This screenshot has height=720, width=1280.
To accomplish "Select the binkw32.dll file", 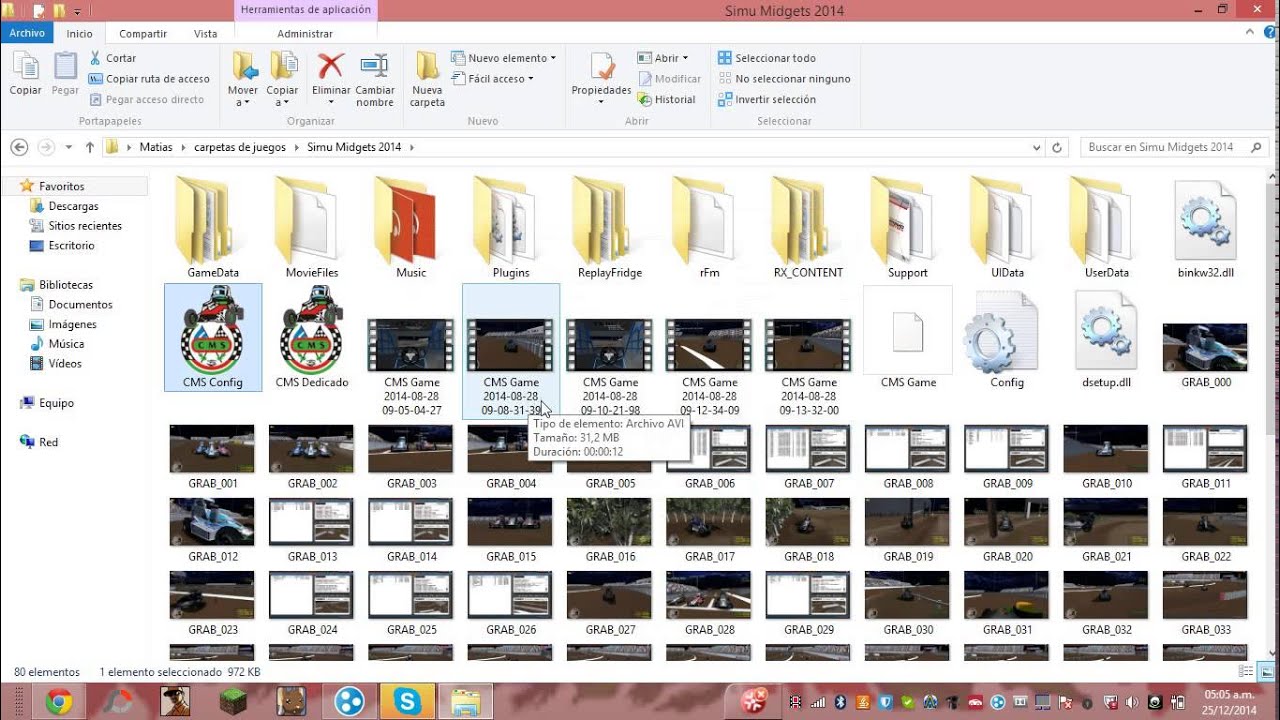I will coord(1206,227).
